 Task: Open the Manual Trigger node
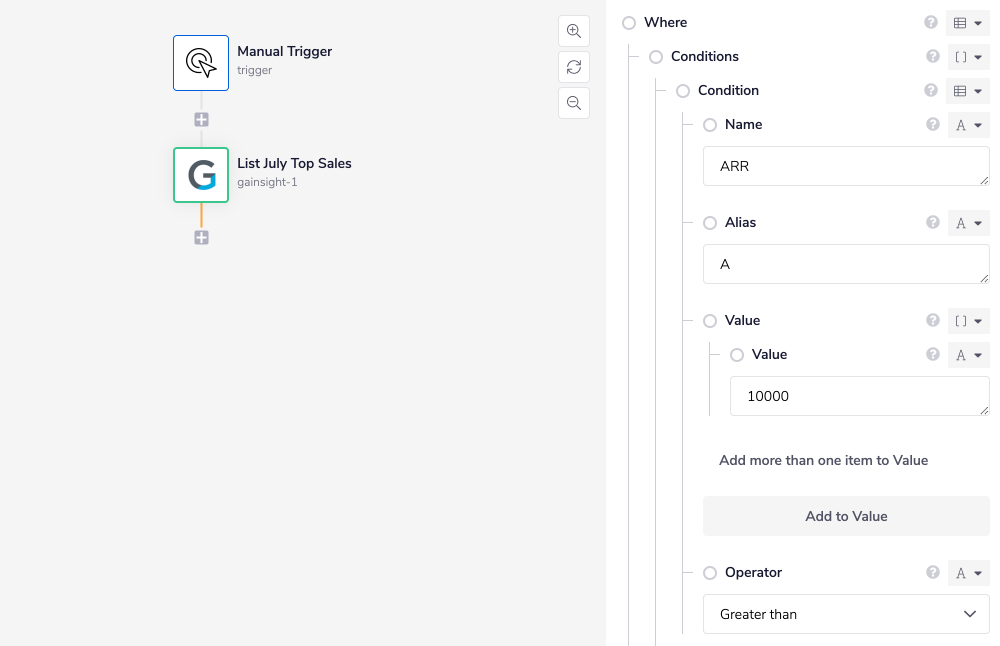click(x=201, y=62)
